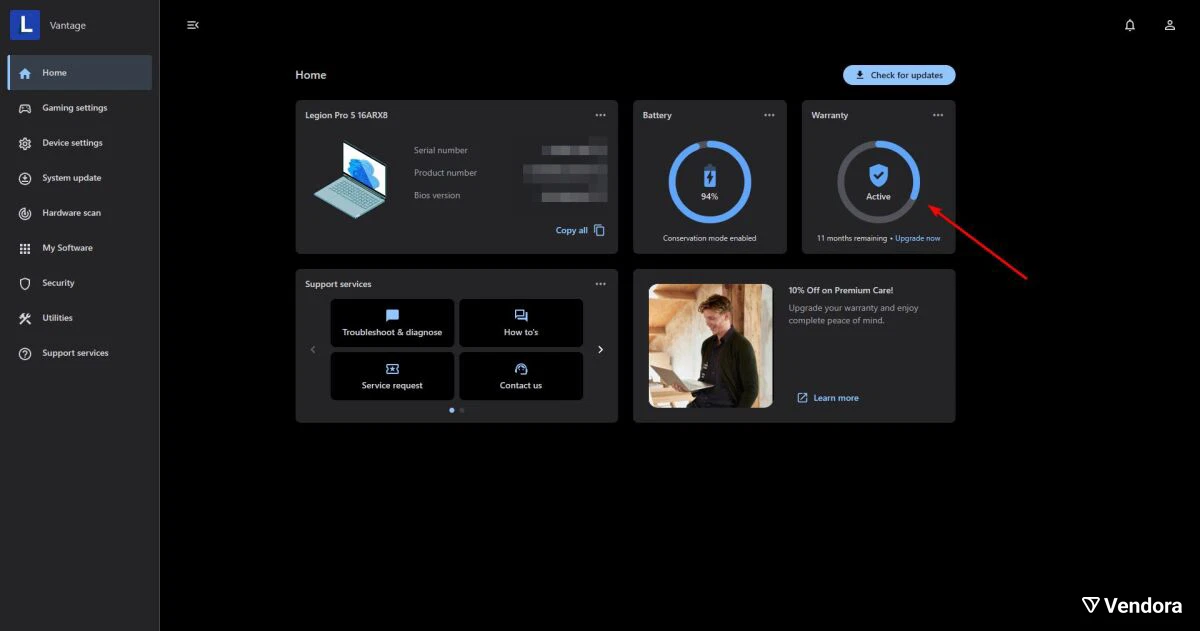Open Gaming settings from sidebar
1200x631 pixels.
[x=80, y=108]
